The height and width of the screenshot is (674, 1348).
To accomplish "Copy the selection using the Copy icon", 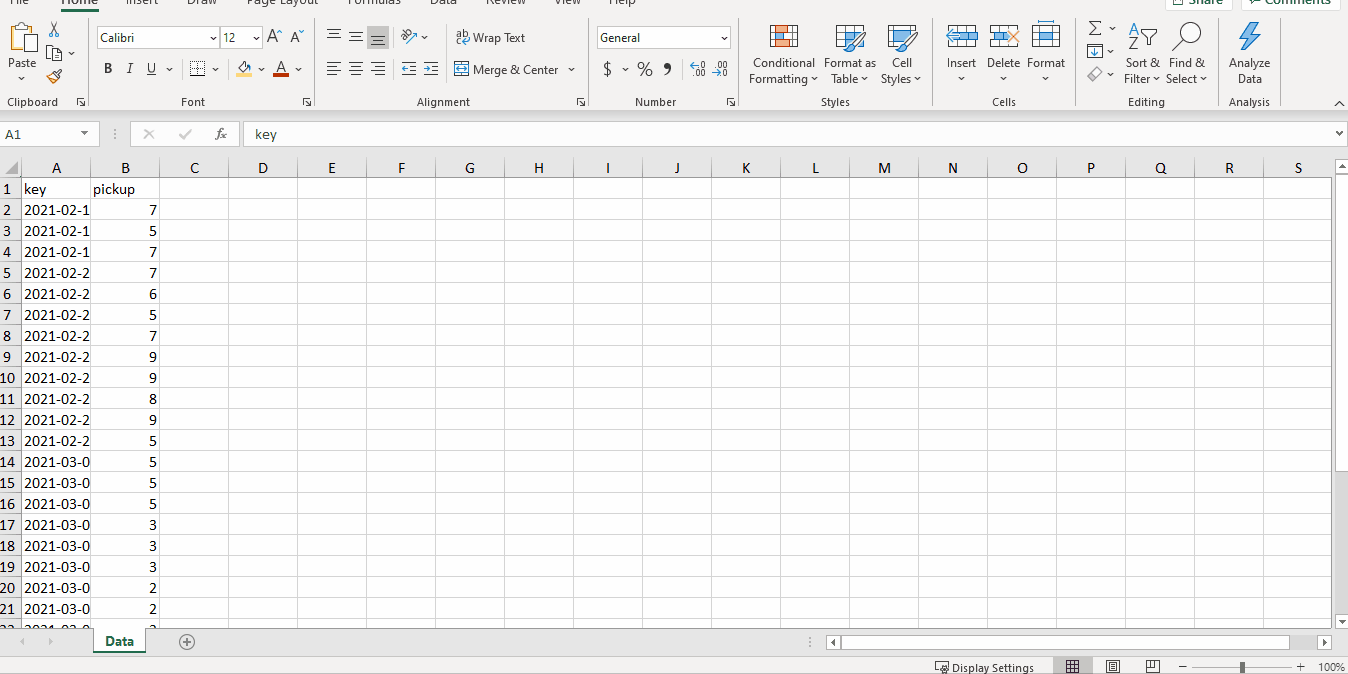I will point(54,53).
